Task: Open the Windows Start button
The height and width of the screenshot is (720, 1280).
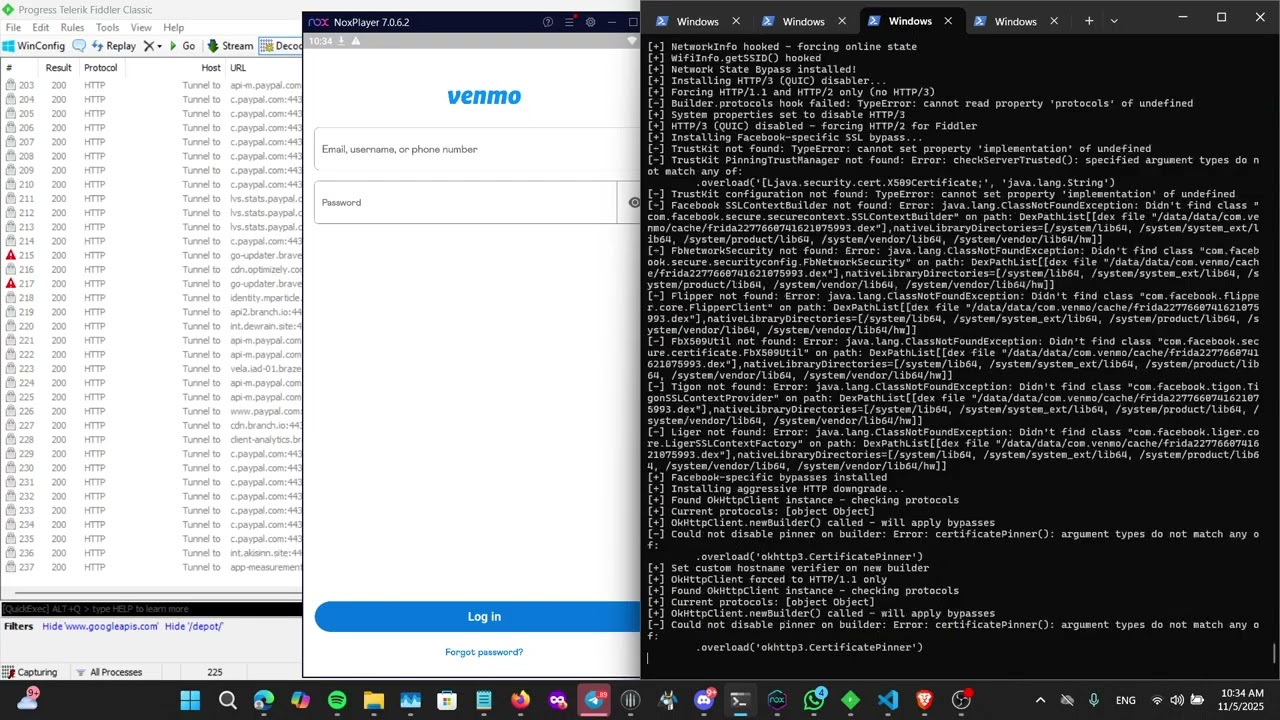Action: point(190,700)
